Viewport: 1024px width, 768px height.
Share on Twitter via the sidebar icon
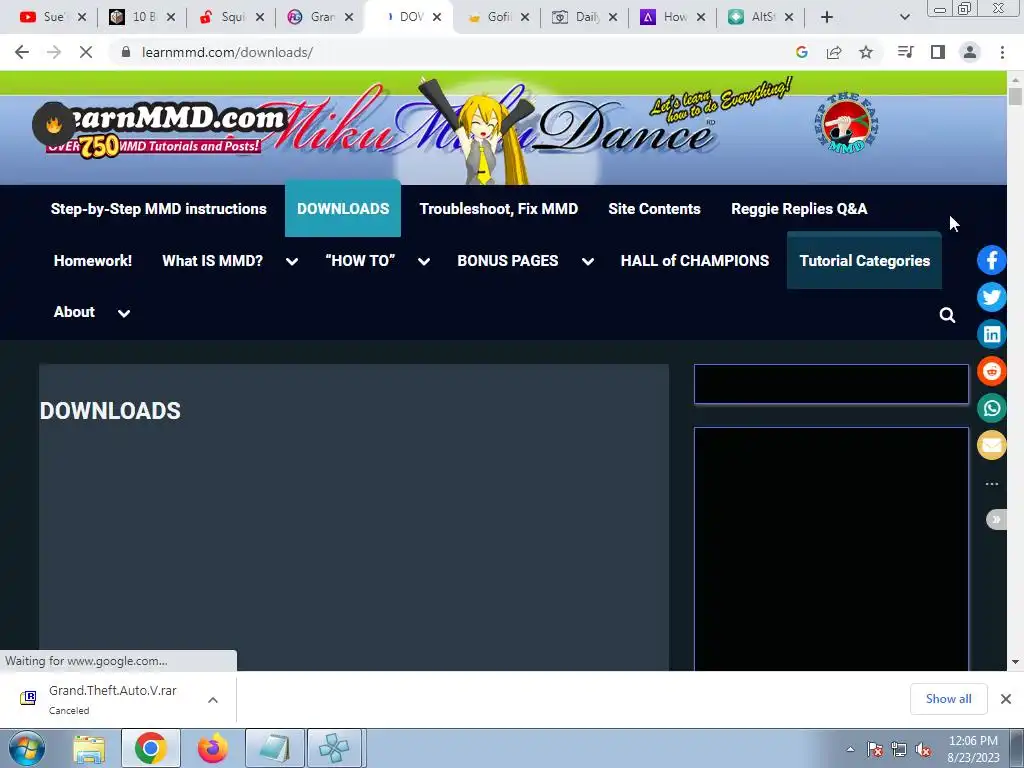click(991, 297)
